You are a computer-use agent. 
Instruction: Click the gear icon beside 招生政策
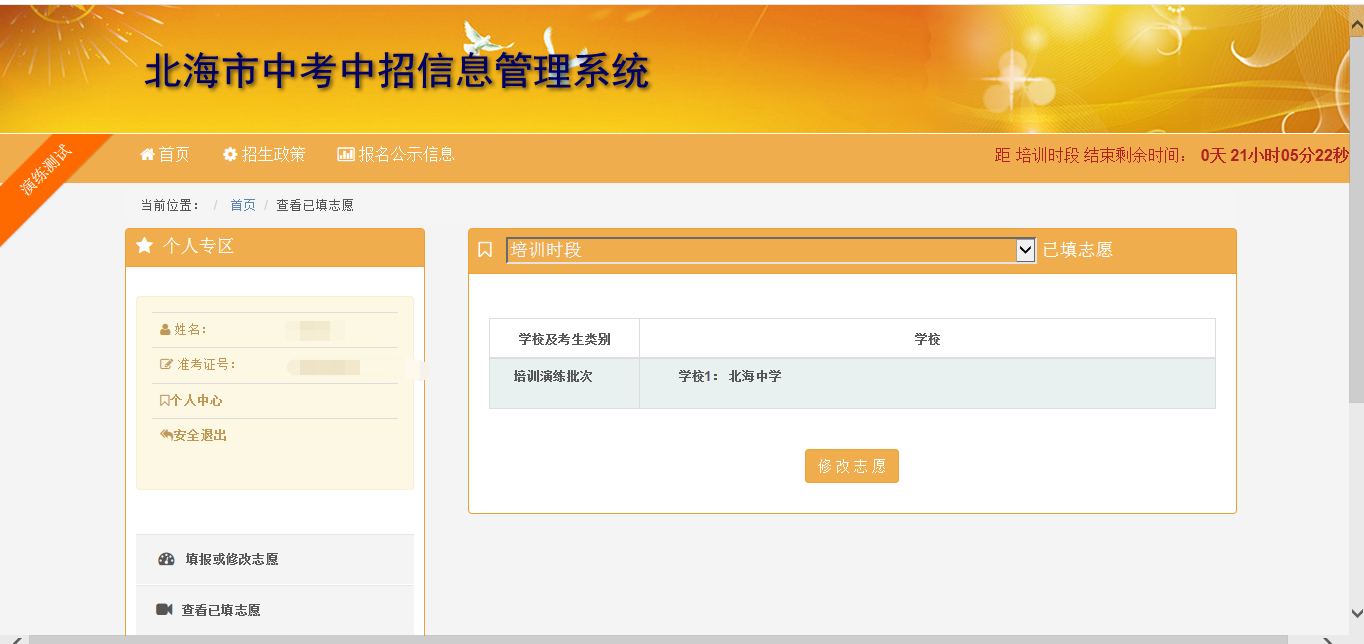pyautogui.click(x=230, y=154)
